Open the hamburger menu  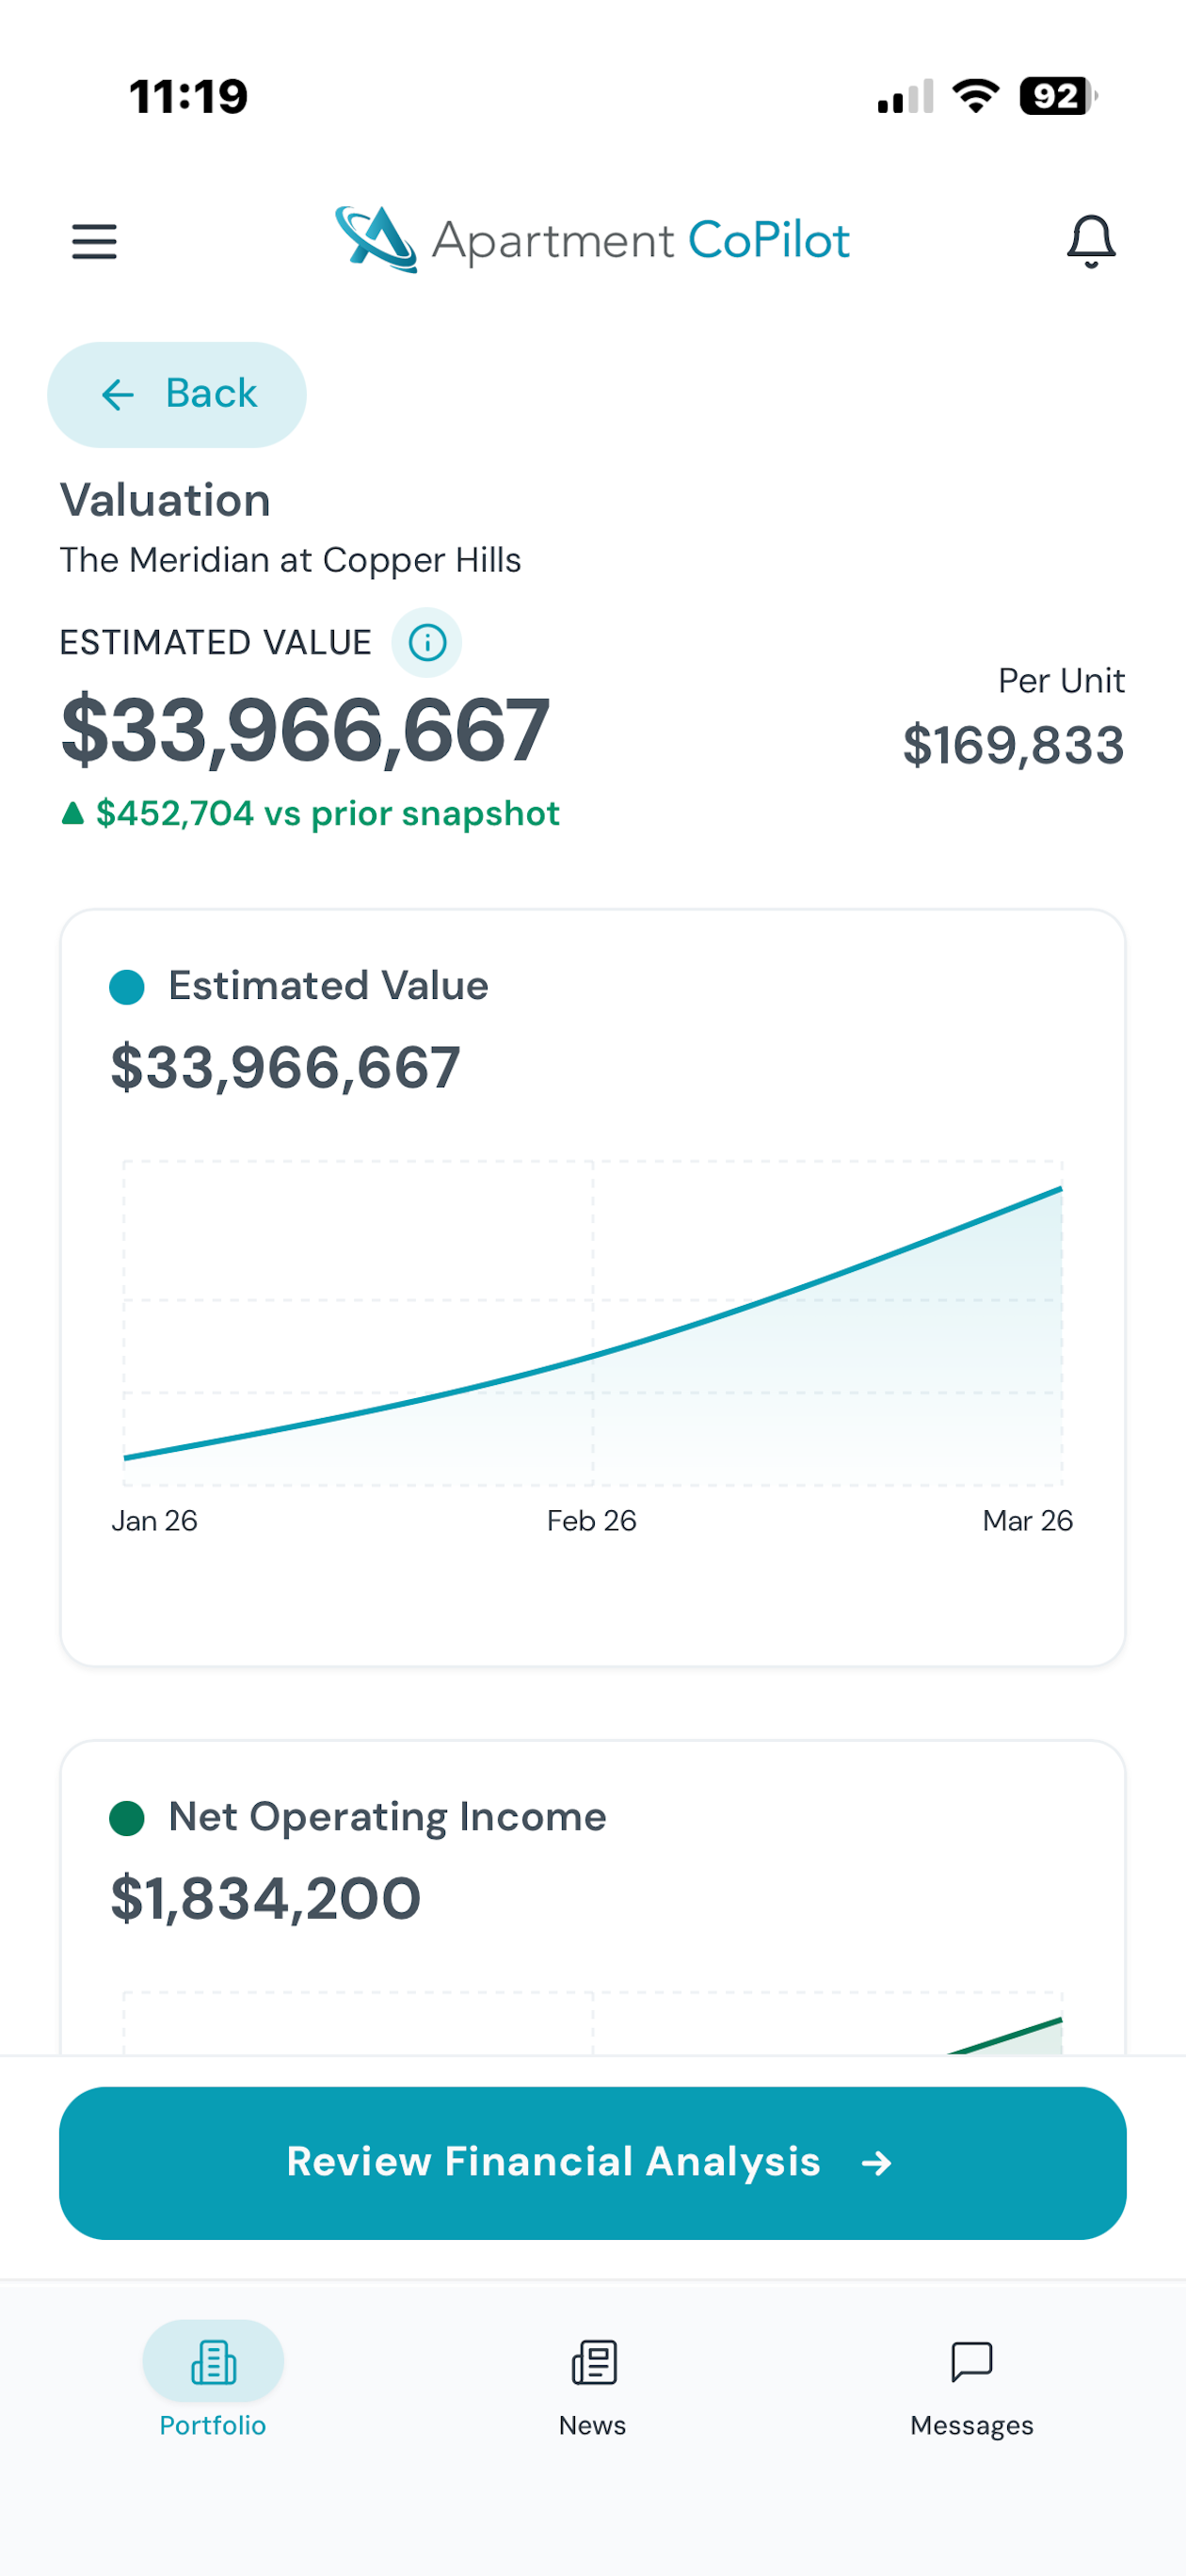(94, 241)
